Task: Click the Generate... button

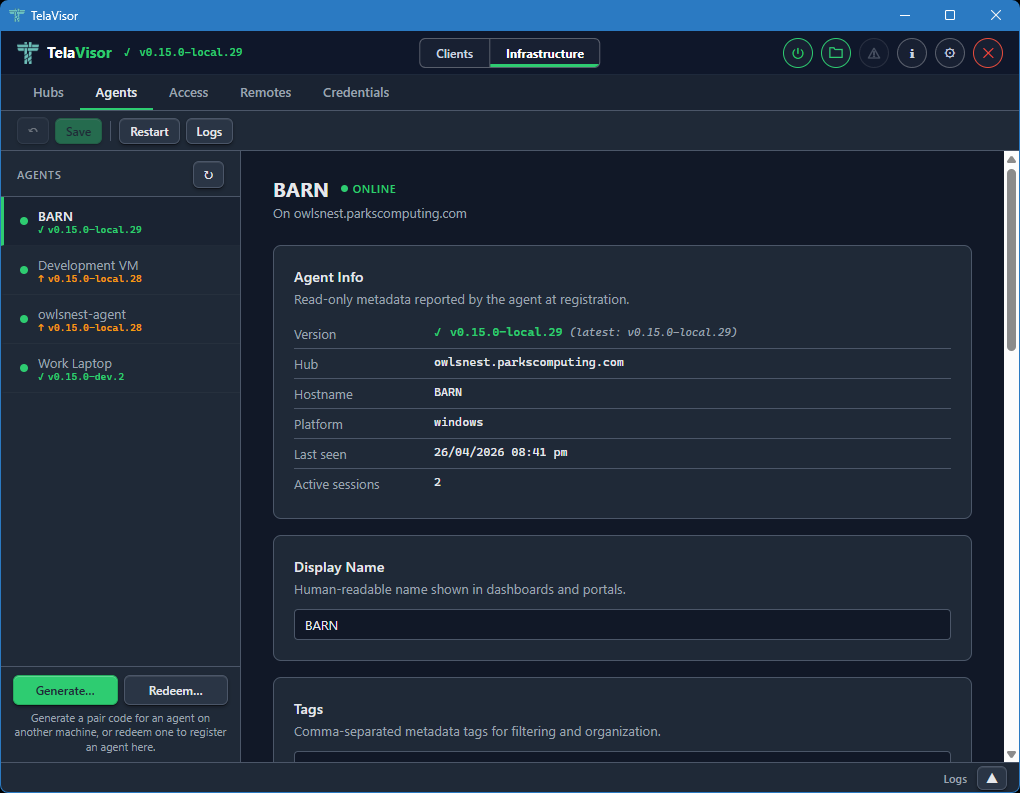Action: 65,690
